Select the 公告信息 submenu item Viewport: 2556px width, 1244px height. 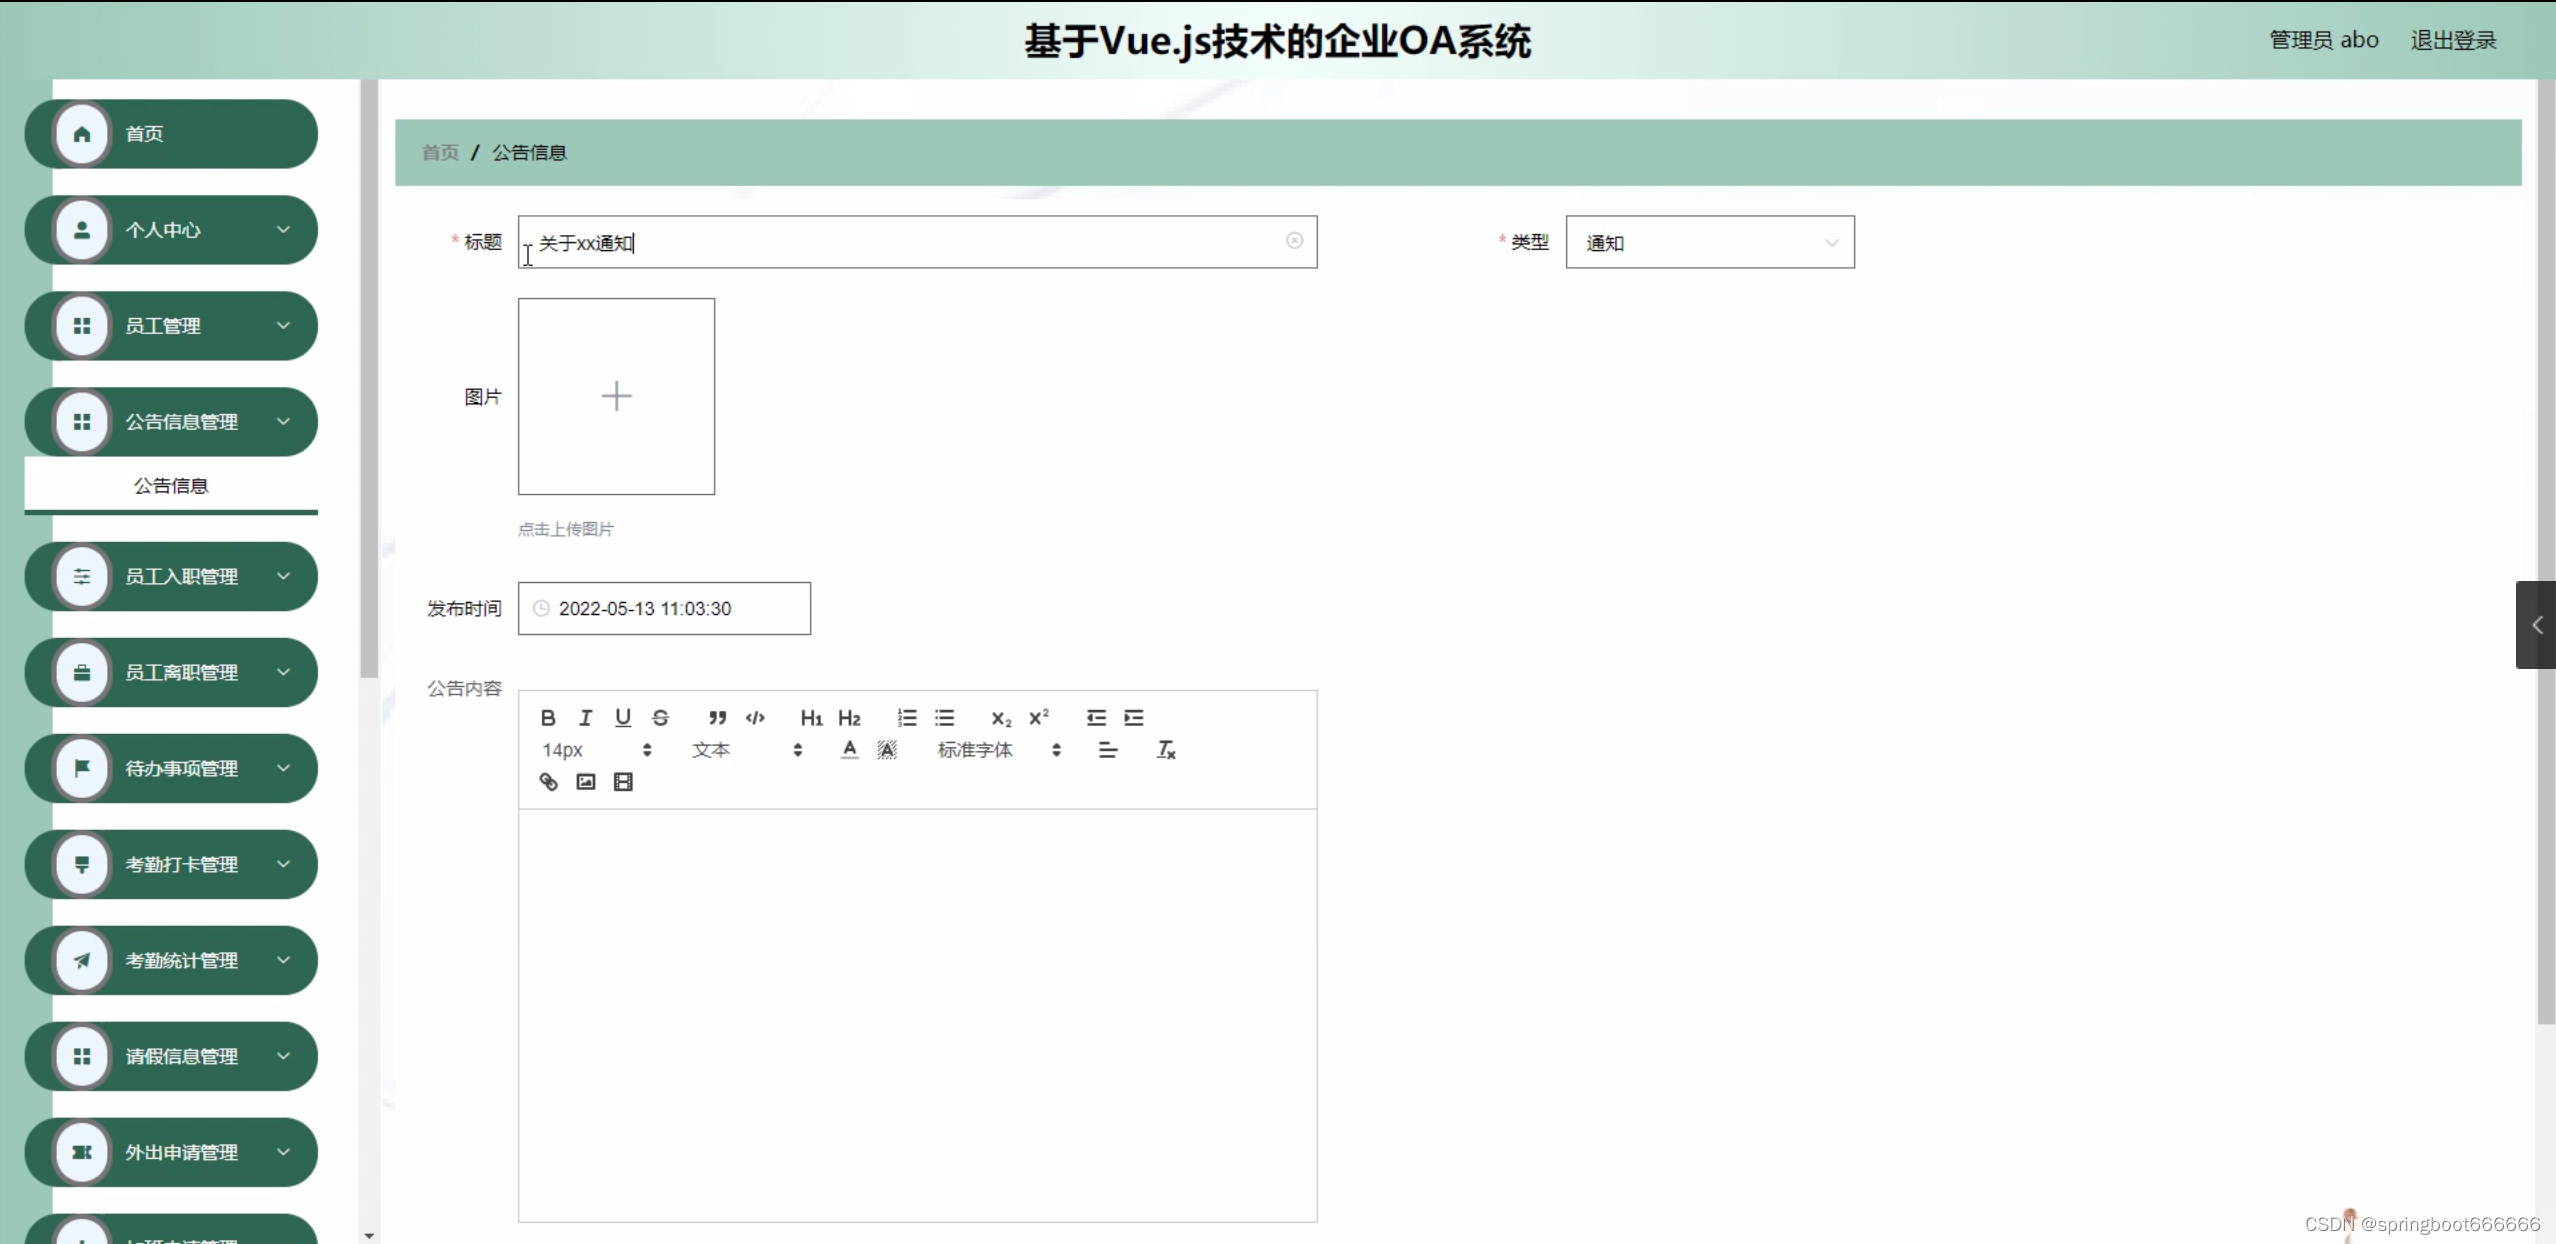tap(171, 485)
